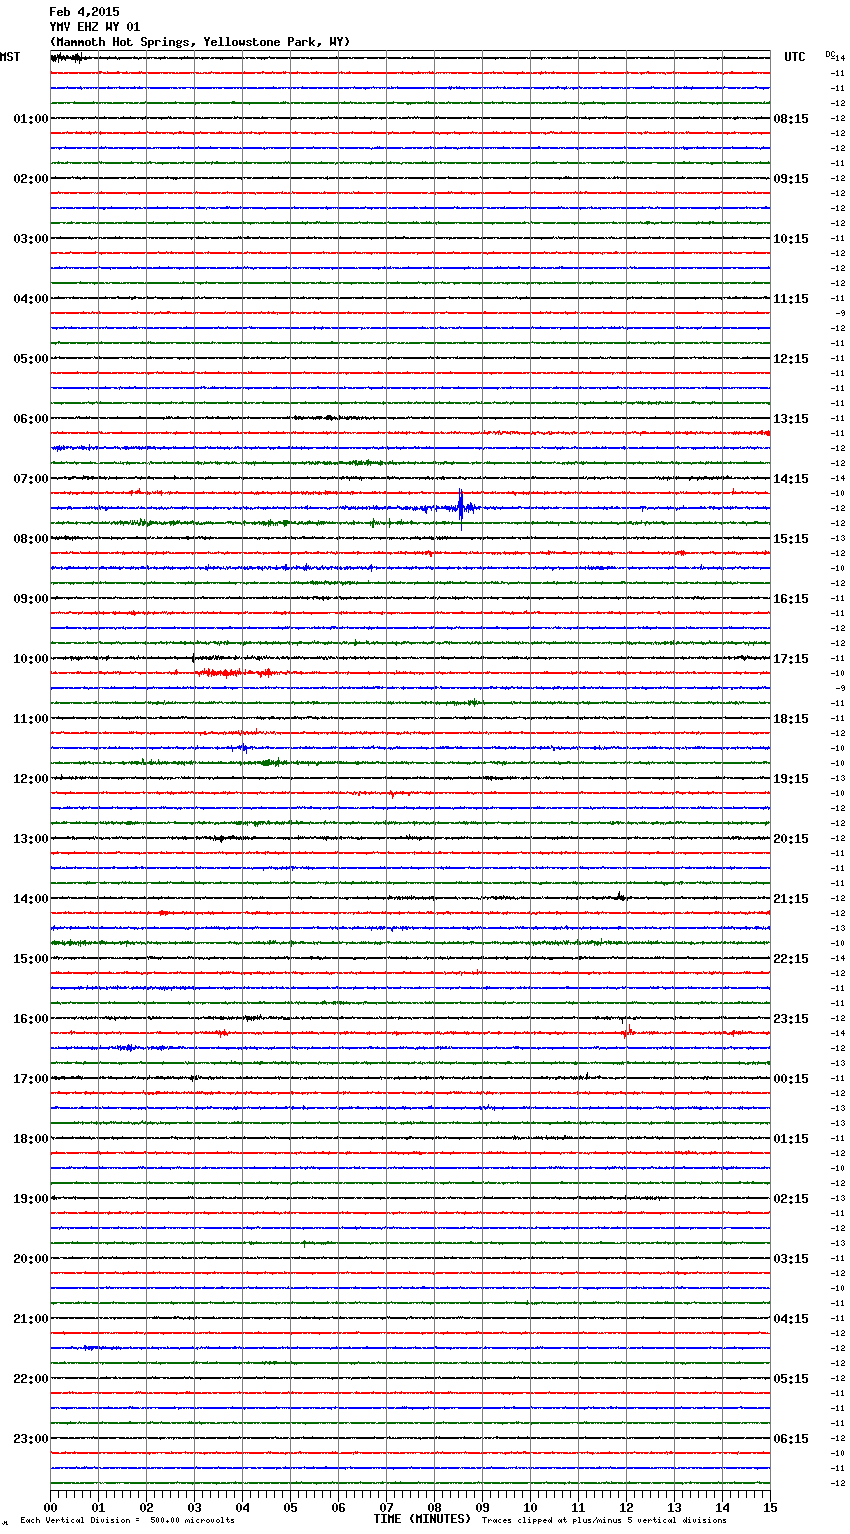The height and width of the screenshot is (1534, 850).
Task: Click the 'Traces clipped' footer note
Action: click(x=604, y=1521)
